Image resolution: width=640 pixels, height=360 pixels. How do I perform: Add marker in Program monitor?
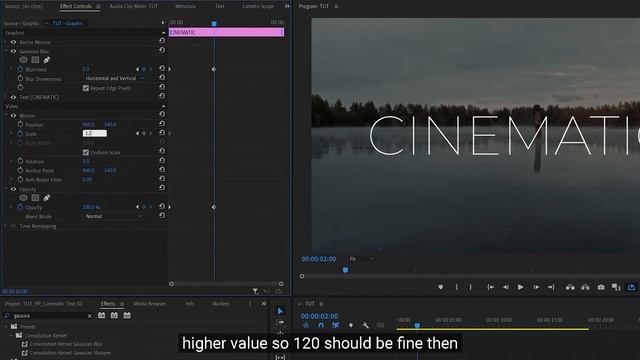(440, 287)
